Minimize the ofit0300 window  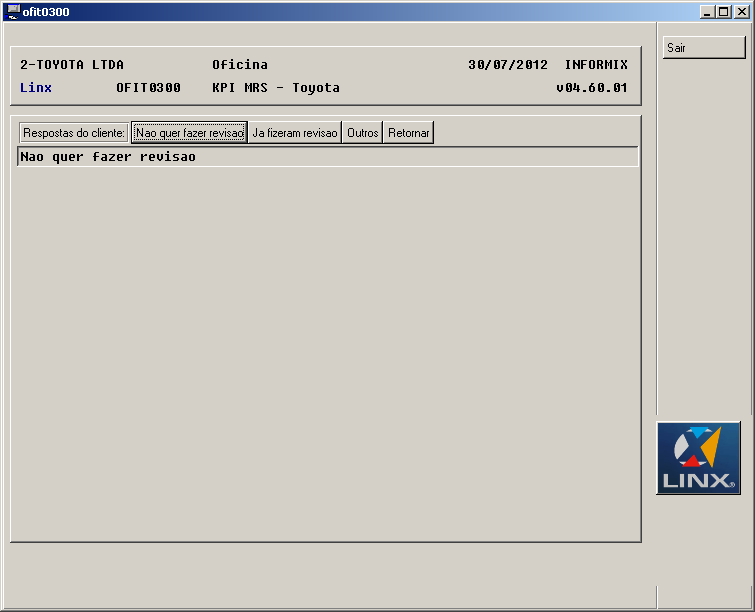click(706, 12)
